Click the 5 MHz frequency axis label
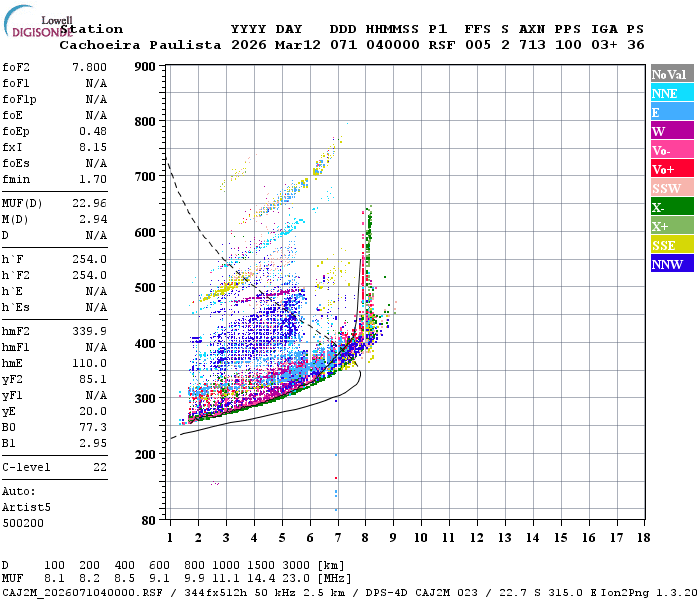 point(282,538)
